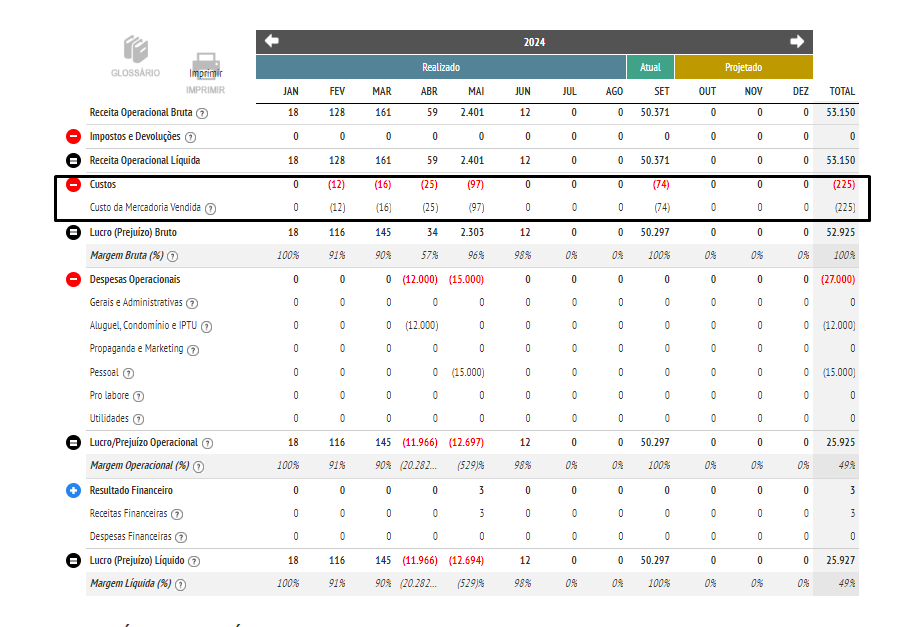Open help for Aluguel, Condomínio e IPTU
Viewport: 916px width, 627px height.
point(206,327)
